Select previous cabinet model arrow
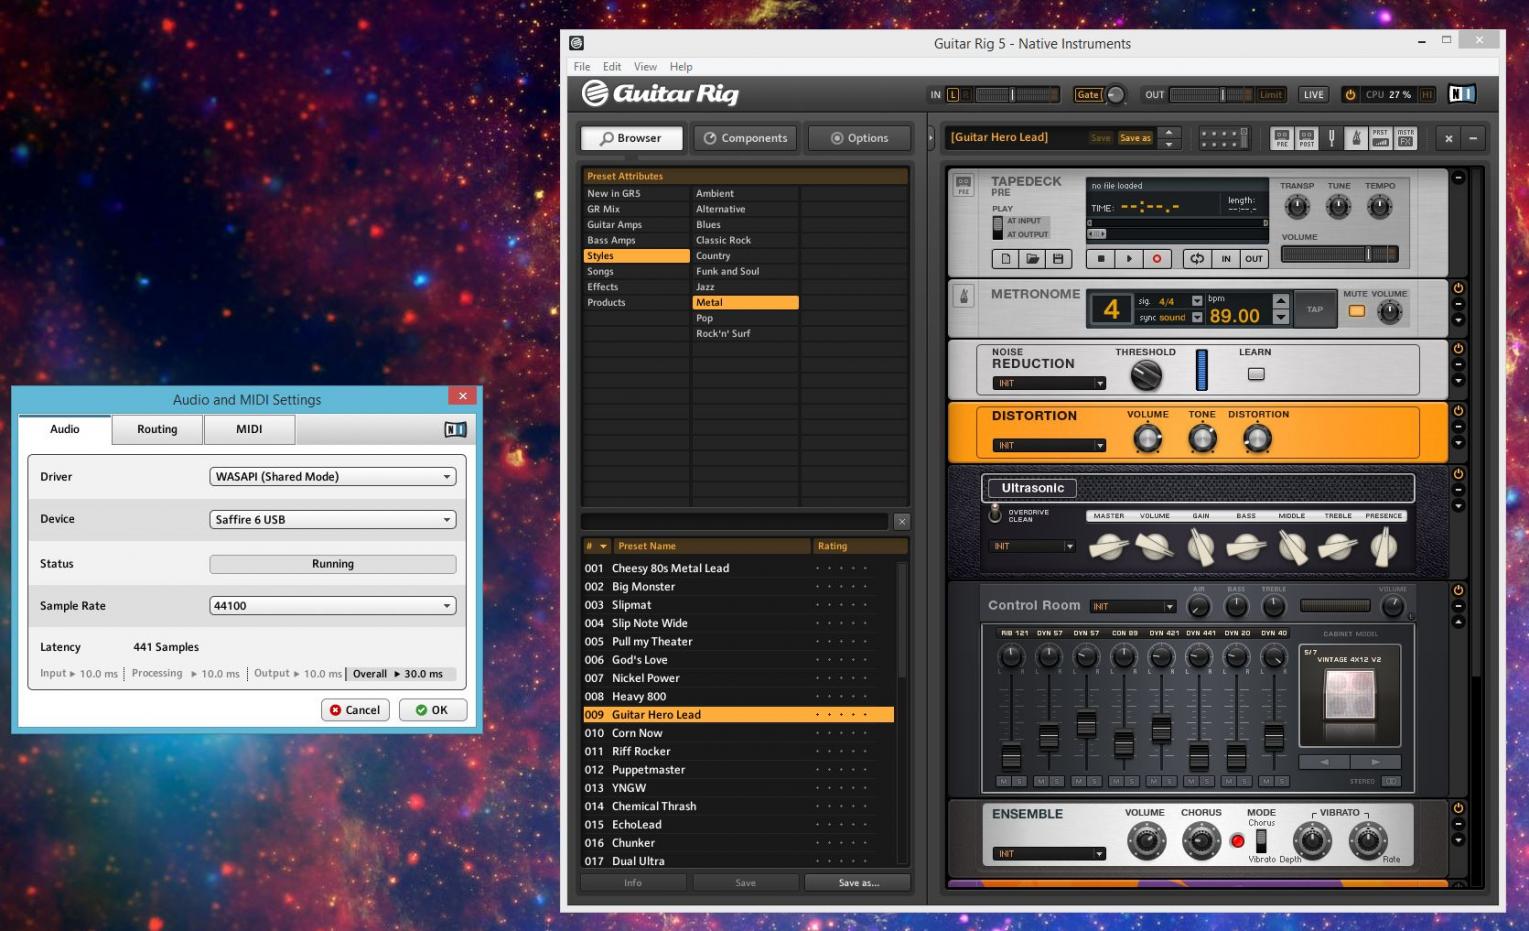Viewport: 1529px width, 931px height. click(x=1324, y=762)
